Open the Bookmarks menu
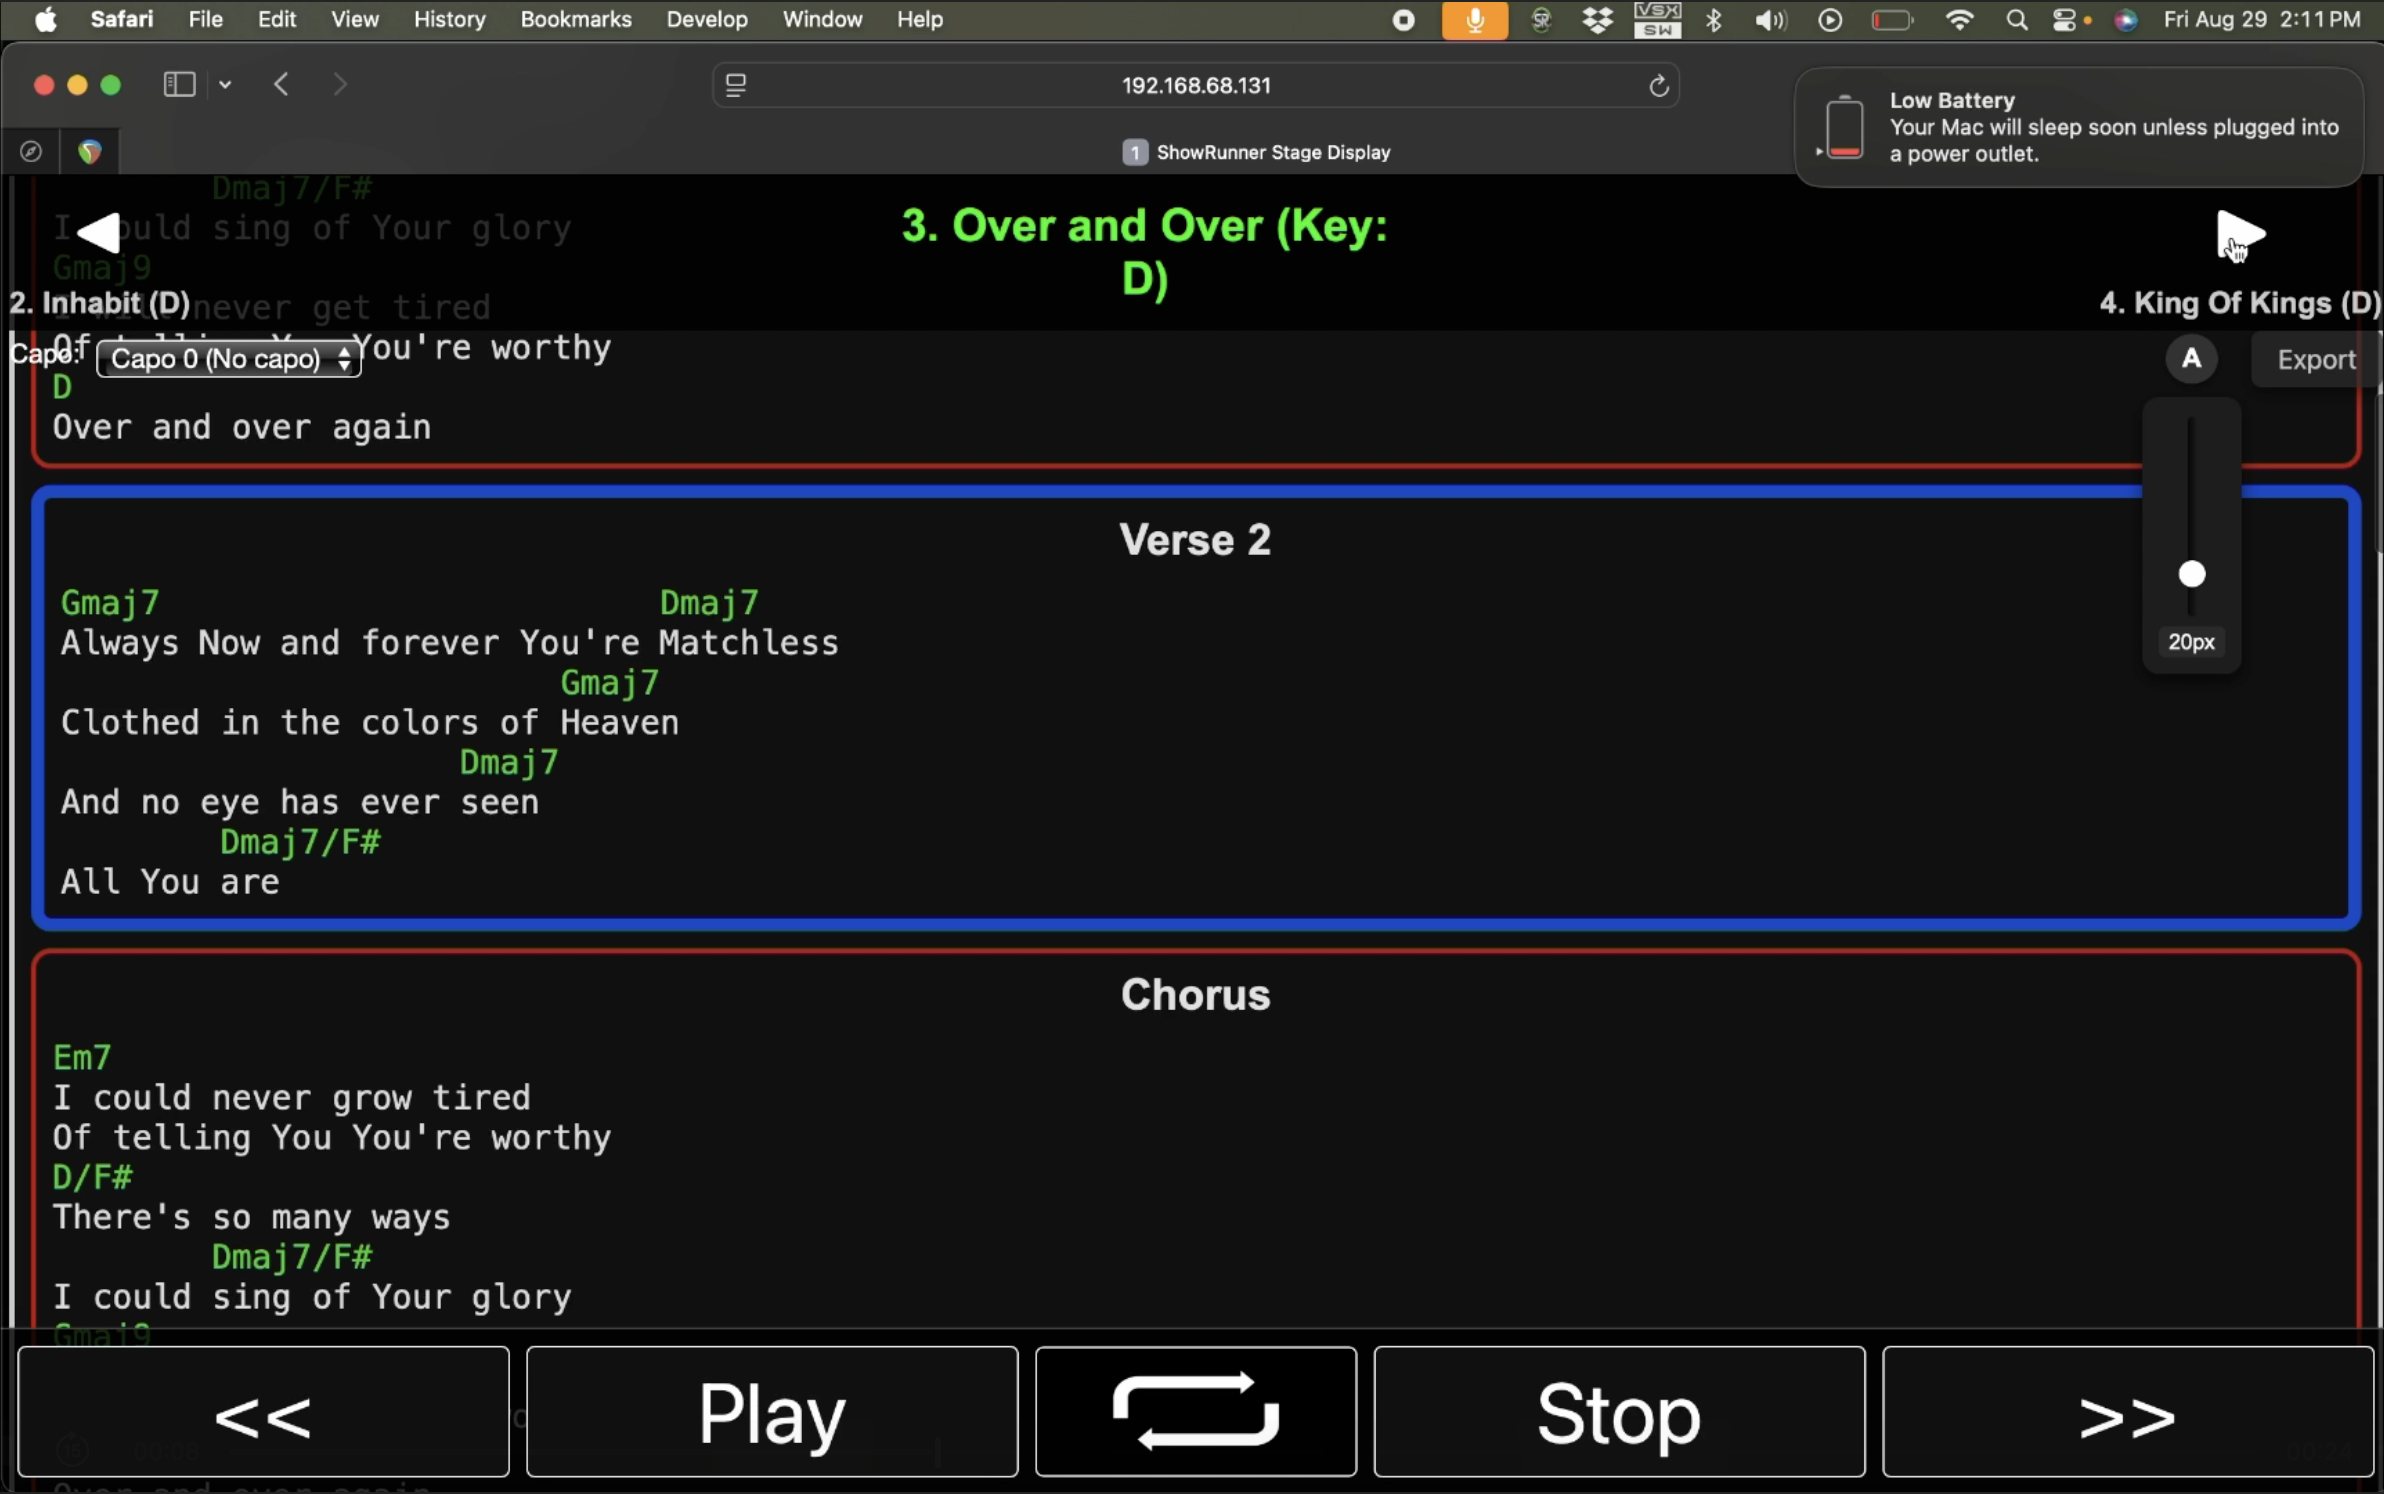Viewport: 2384px width, 1494px height. coord(575,20)
